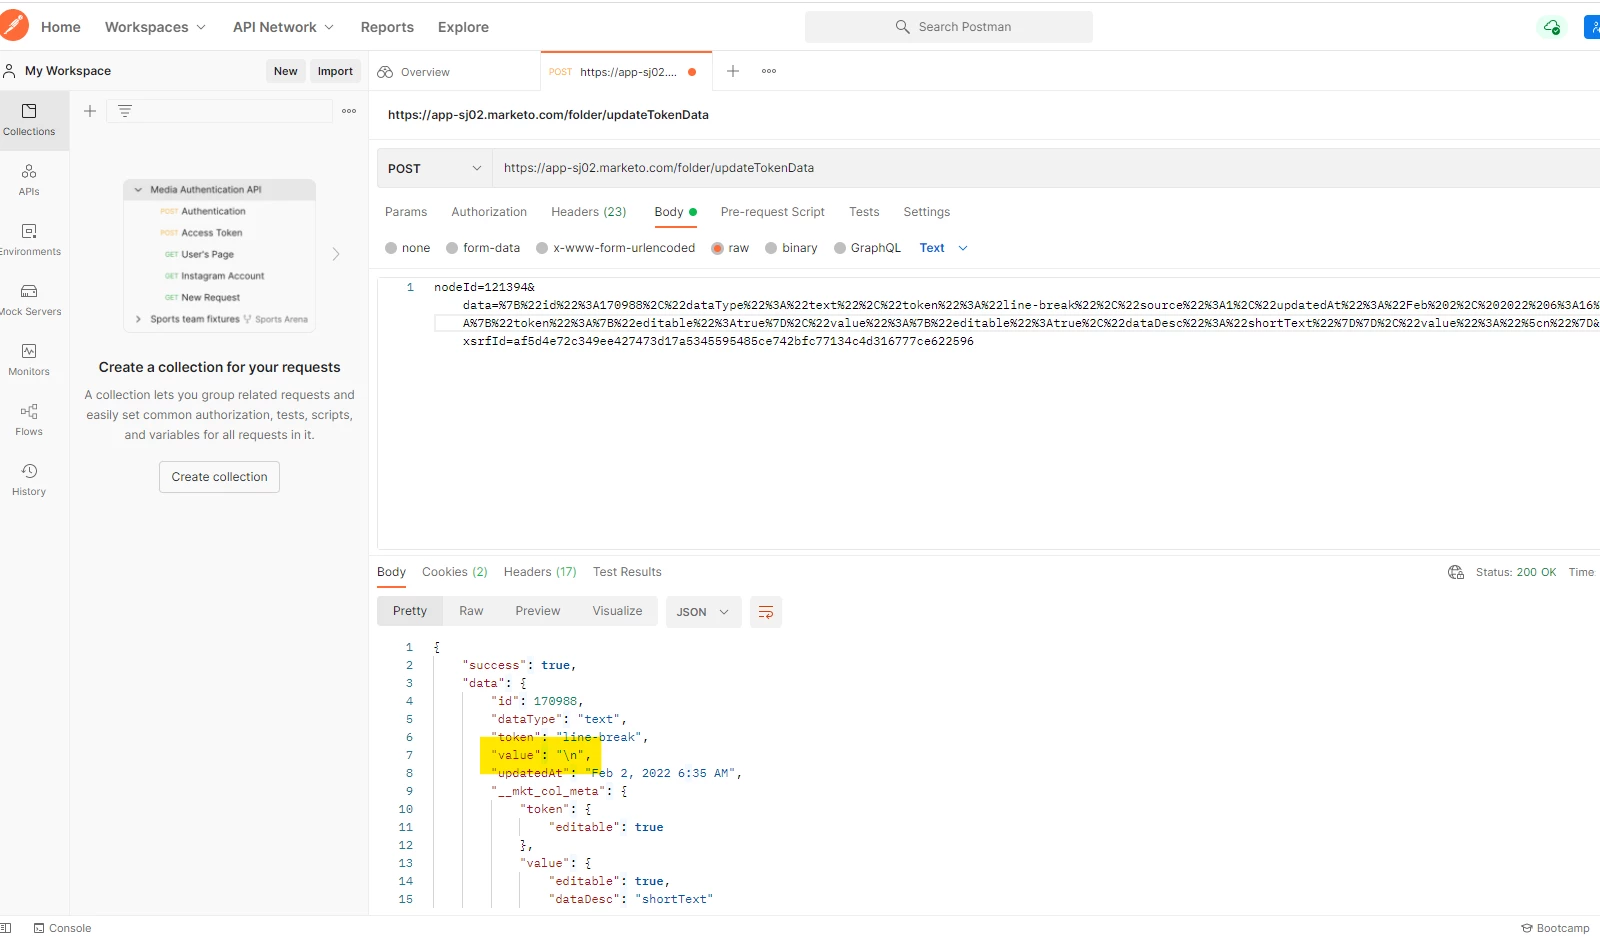The width and height of the screenshot is (1600, 937).
Task: Open the Reports menu item
Action: tap(387, 27)
